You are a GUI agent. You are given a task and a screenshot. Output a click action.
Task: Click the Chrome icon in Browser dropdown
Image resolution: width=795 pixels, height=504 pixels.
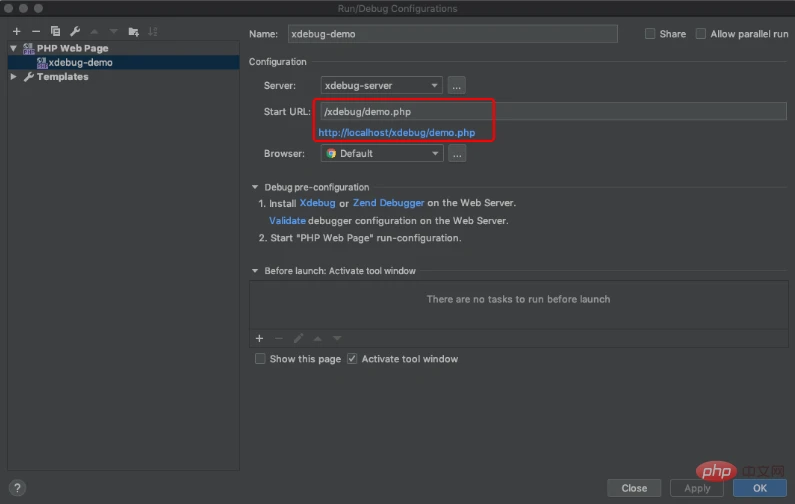tap(331, 154)
